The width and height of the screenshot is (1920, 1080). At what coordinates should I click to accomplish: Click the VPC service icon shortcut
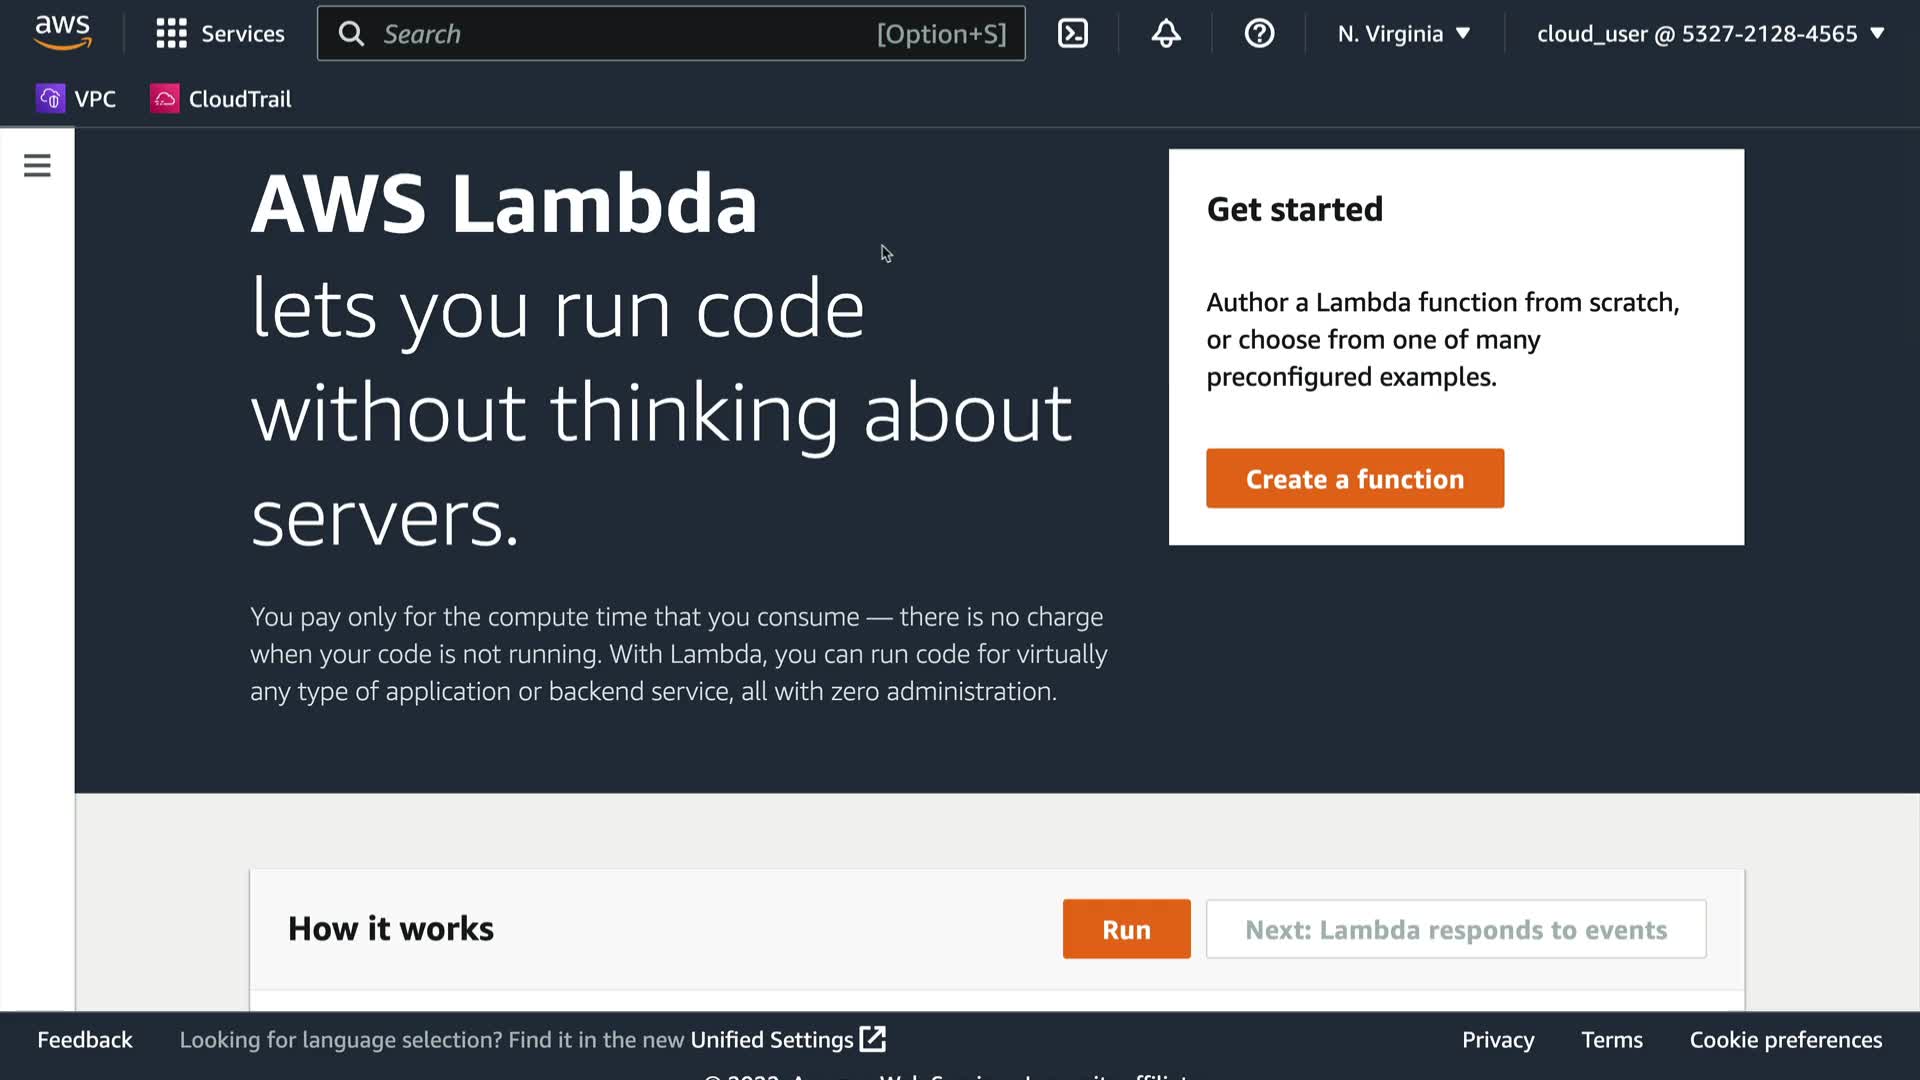pyautogui.click(x=51, y=99)
